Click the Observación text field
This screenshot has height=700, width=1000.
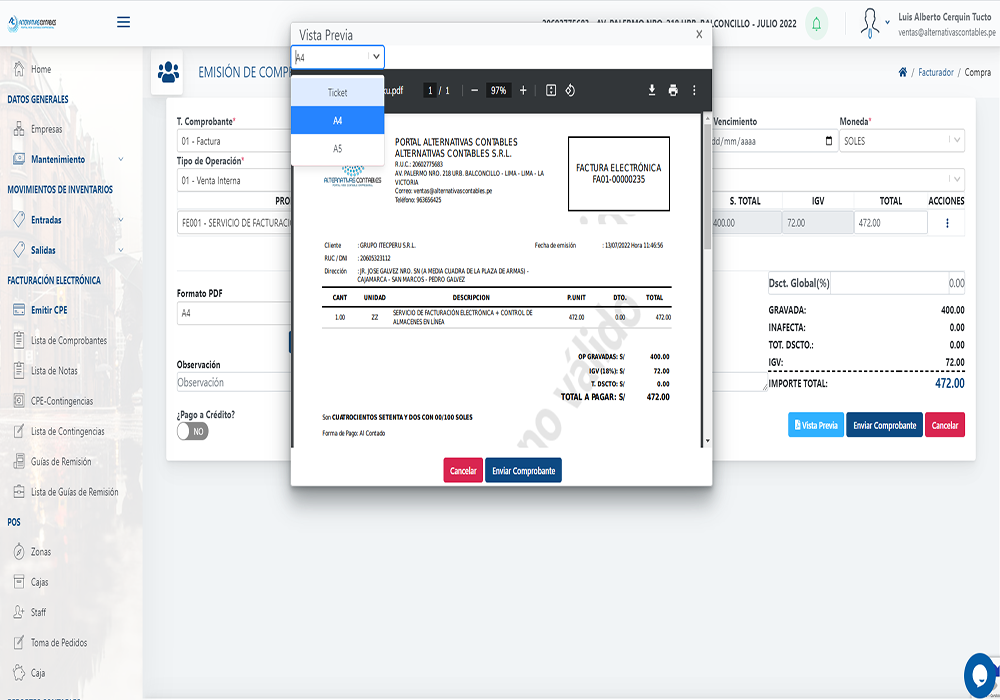pyautogui.click(x=230, y=382)
